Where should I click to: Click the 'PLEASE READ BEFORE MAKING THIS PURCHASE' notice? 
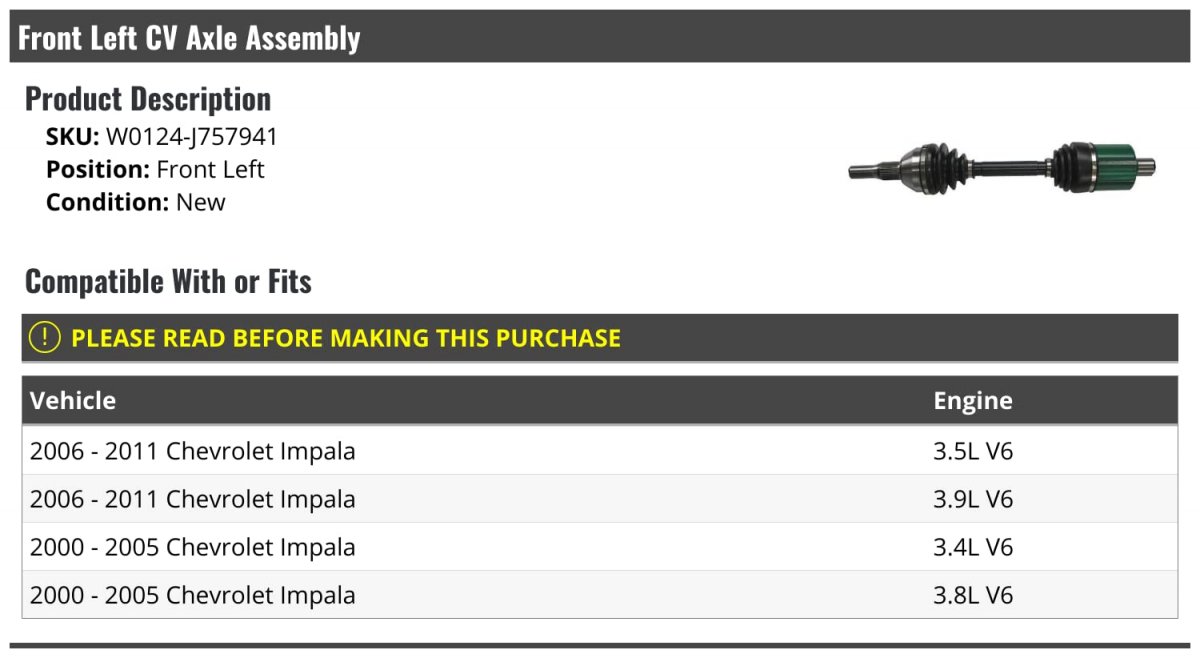(x=345, y=338)
